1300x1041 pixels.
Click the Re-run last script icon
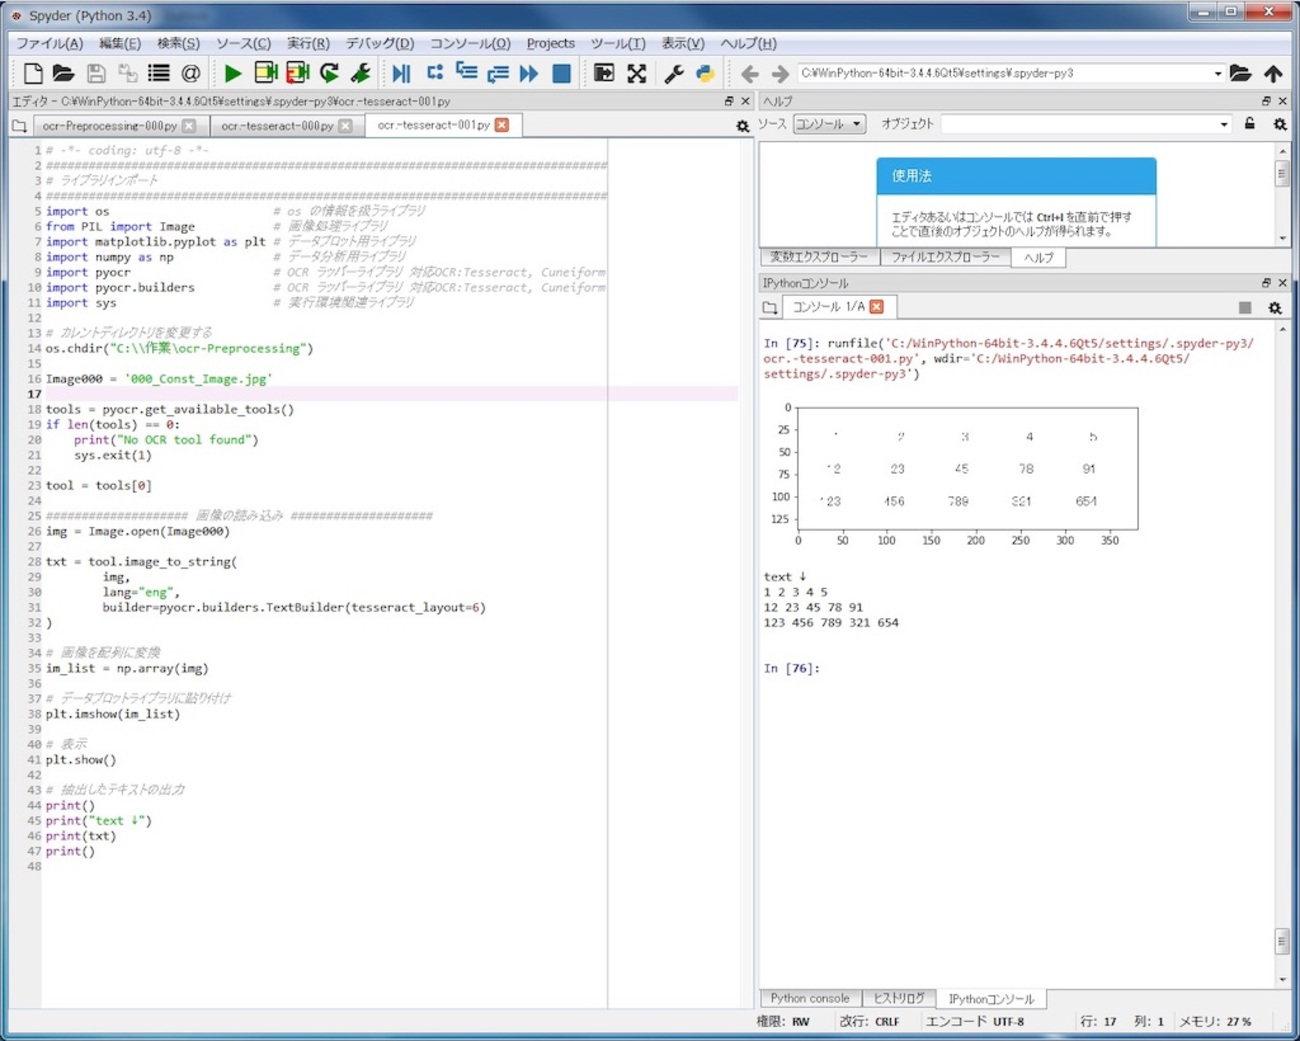point(329,73)
